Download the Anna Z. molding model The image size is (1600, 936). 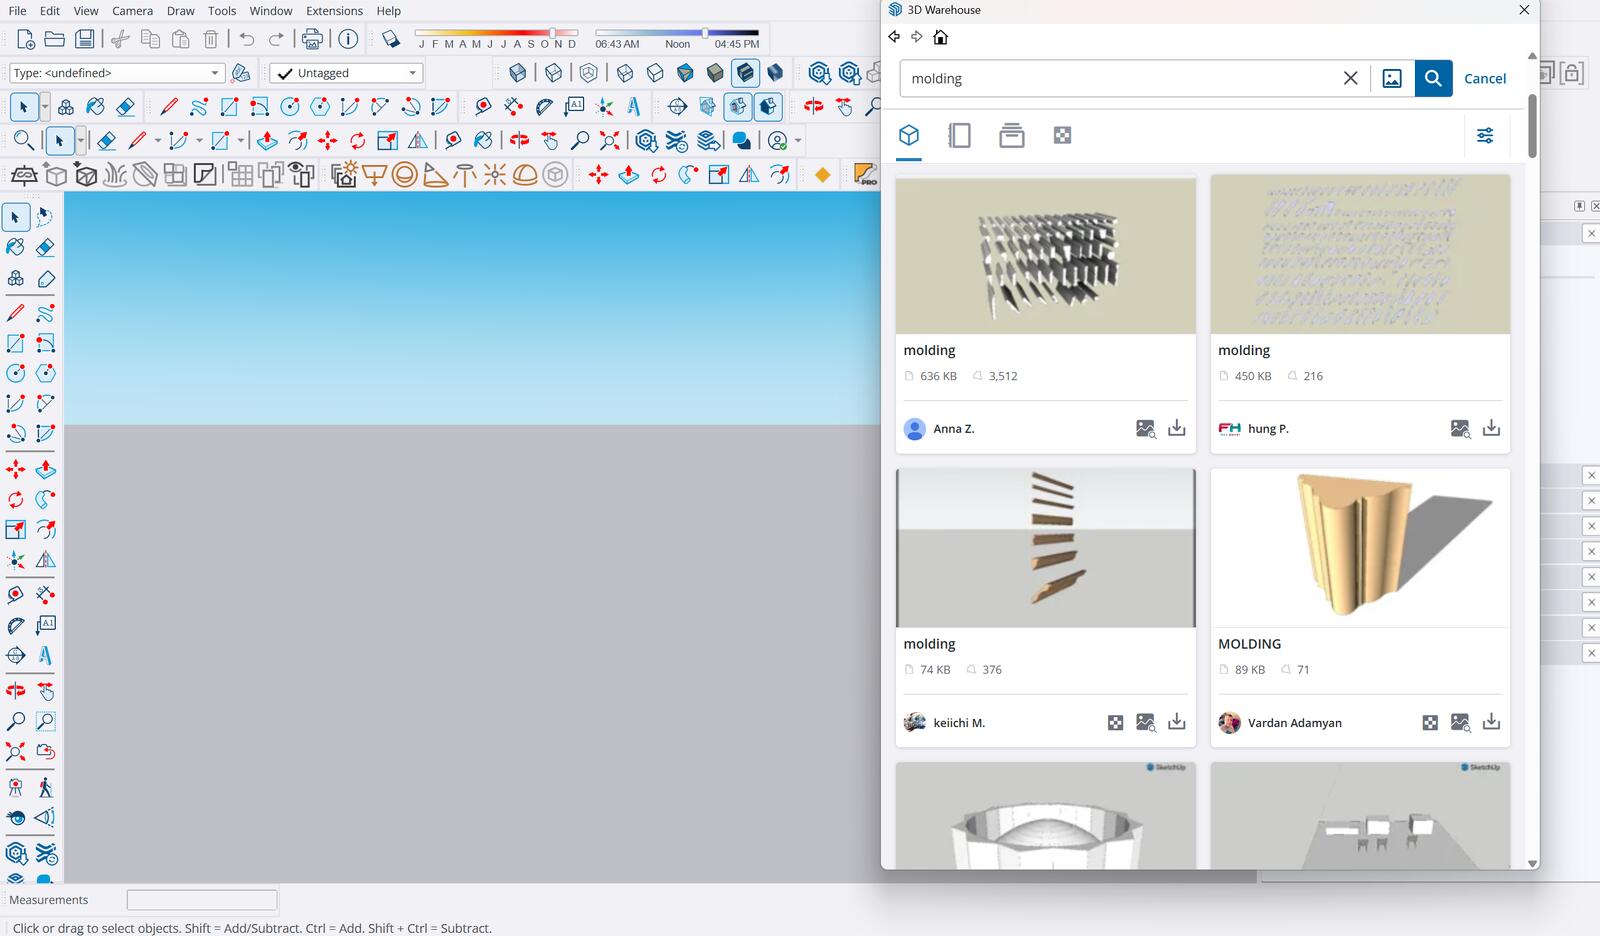pyautogui.click(x=1177, y=428)
